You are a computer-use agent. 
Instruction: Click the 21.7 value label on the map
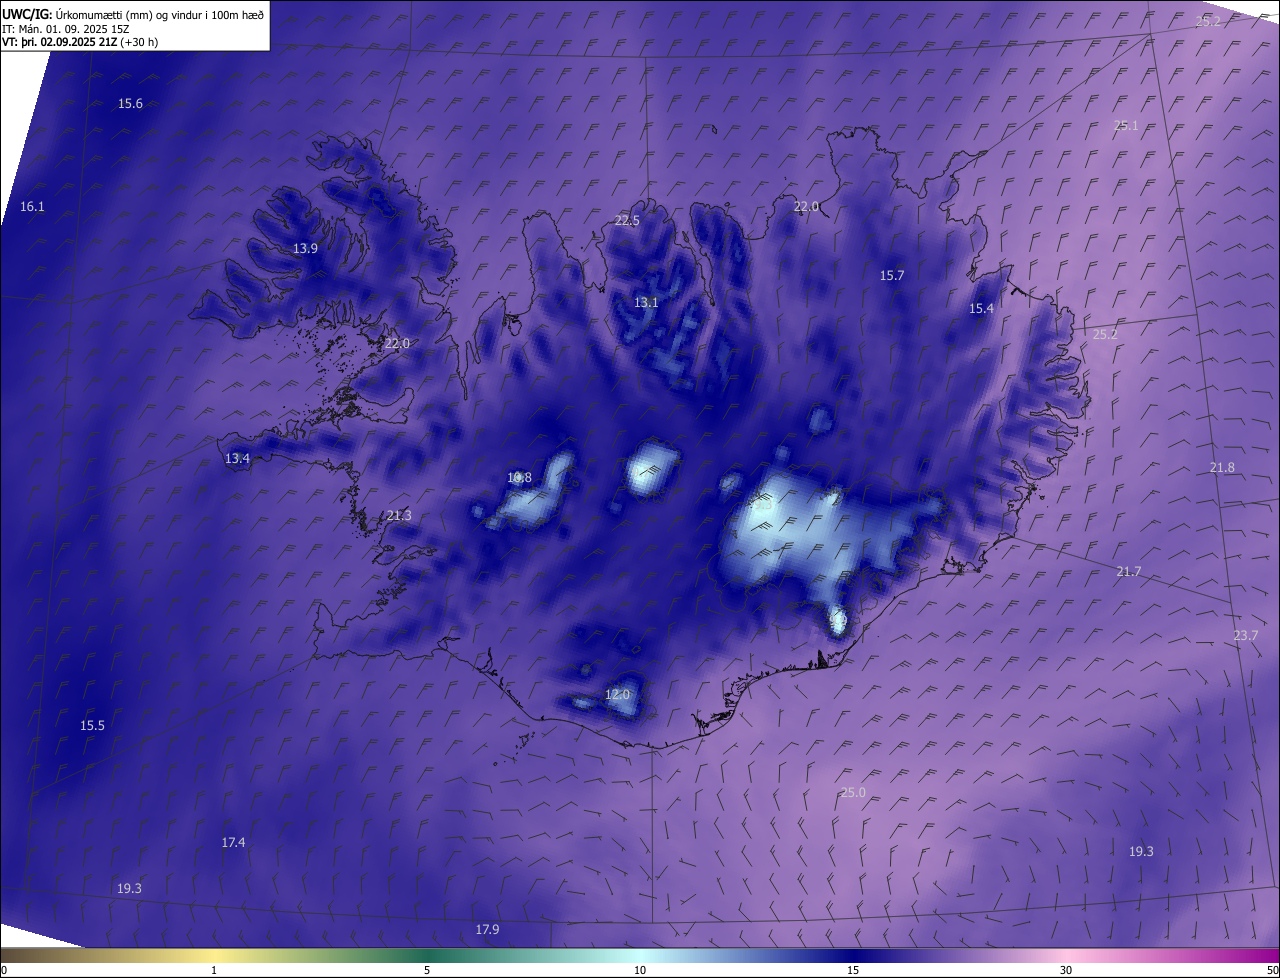[x=1128, y=572]
